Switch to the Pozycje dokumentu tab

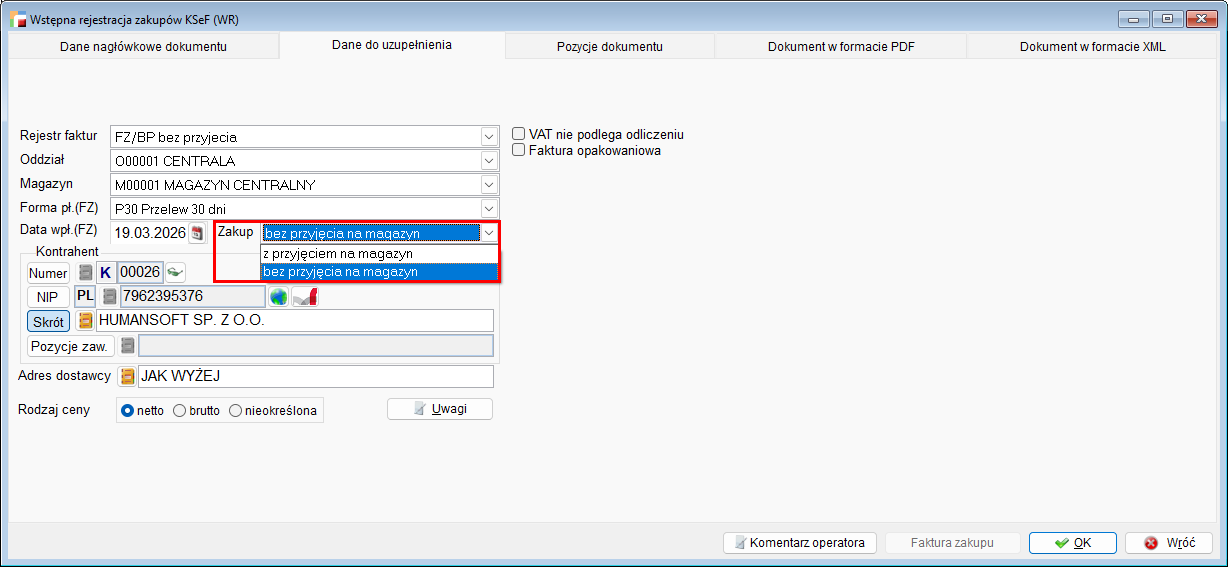(x=609, y=47)
